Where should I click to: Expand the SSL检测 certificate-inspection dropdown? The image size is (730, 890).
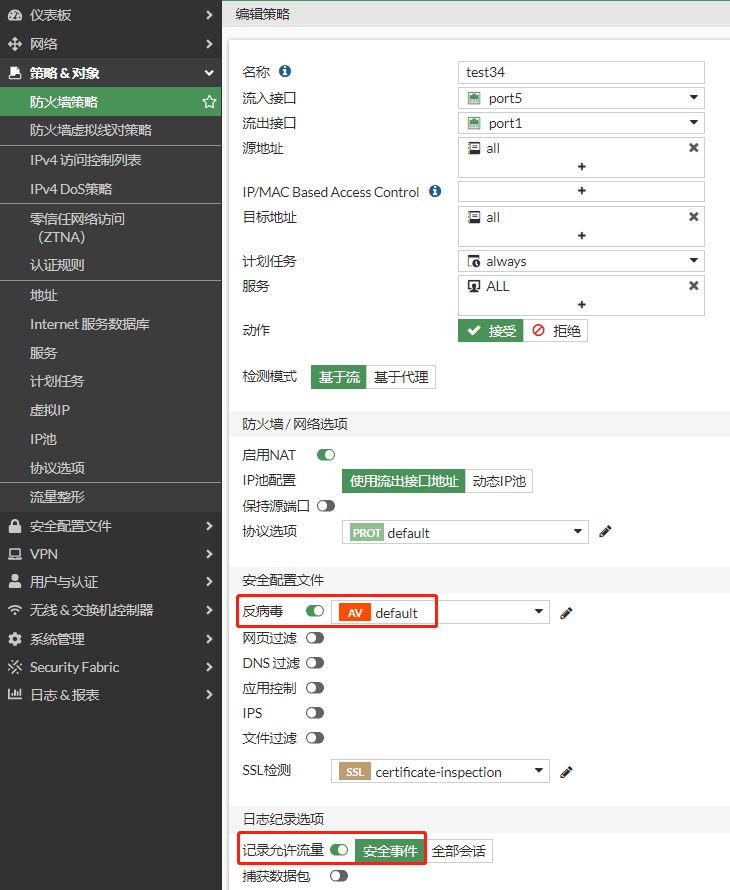click(539, 771)
